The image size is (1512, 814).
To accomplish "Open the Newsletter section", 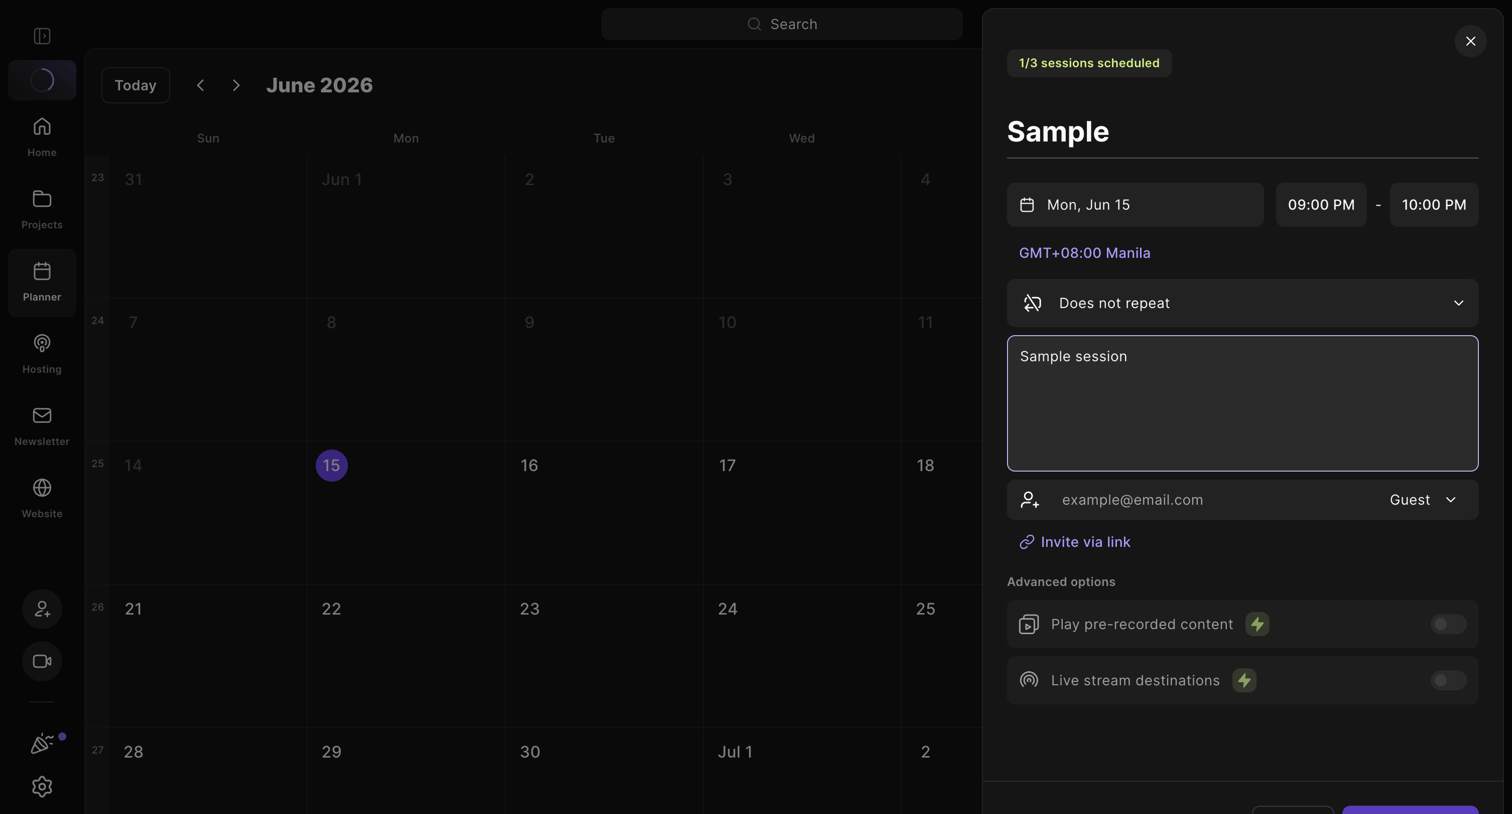I will (x=42, y=426).
